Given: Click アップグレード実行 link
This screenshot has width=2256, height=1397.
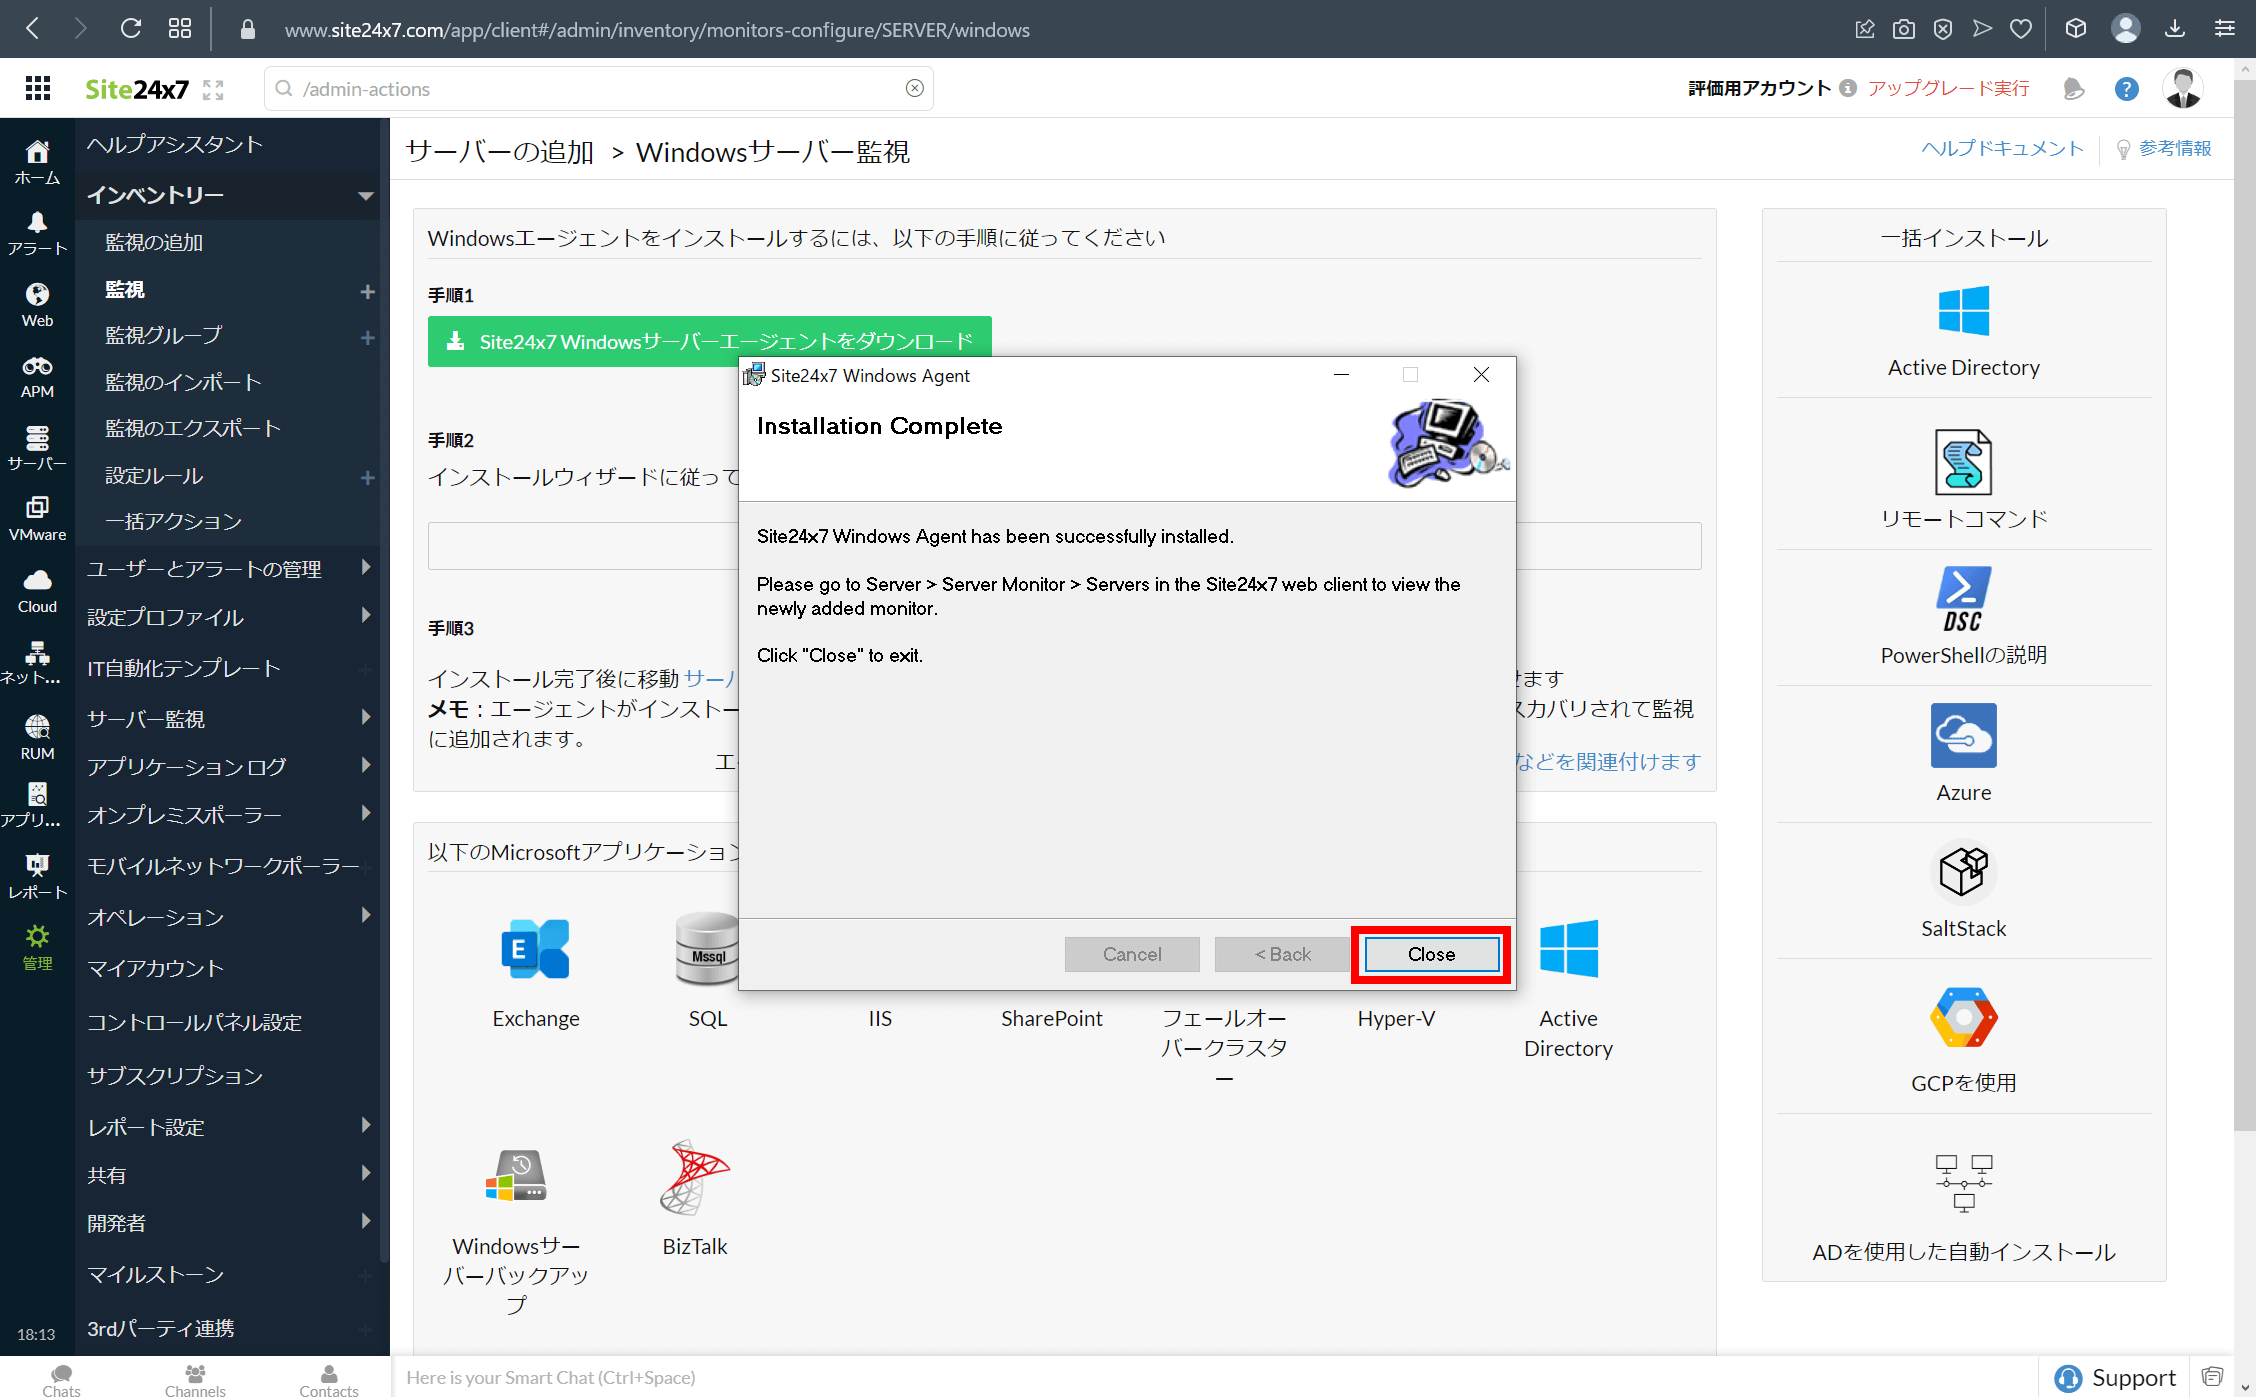Looking at the screenshot, I should coord(1948,88).
